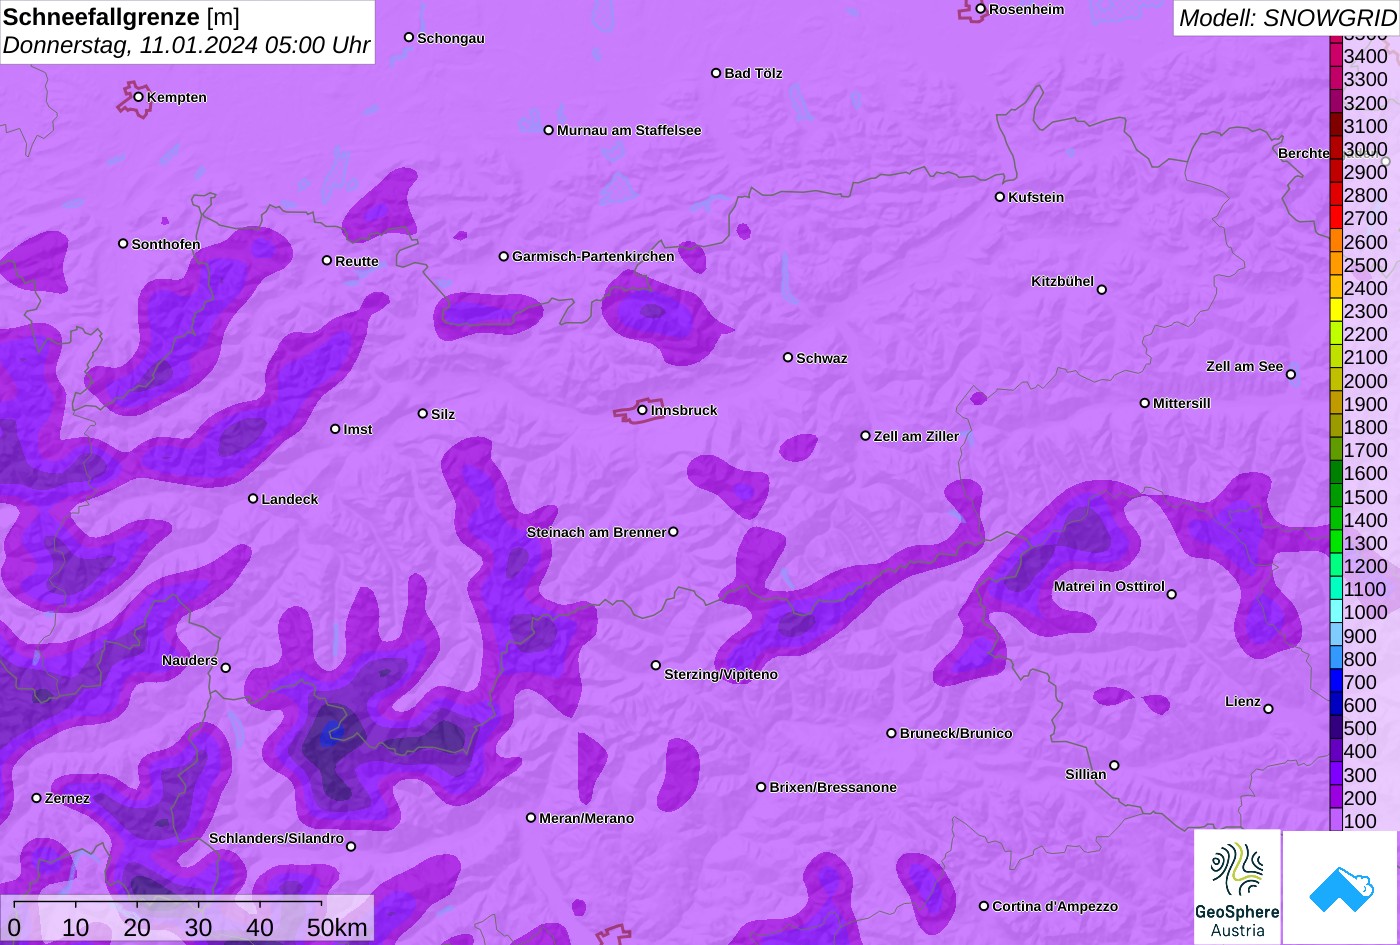Click the Sonthofen marker dot

[x=123, y=244]
